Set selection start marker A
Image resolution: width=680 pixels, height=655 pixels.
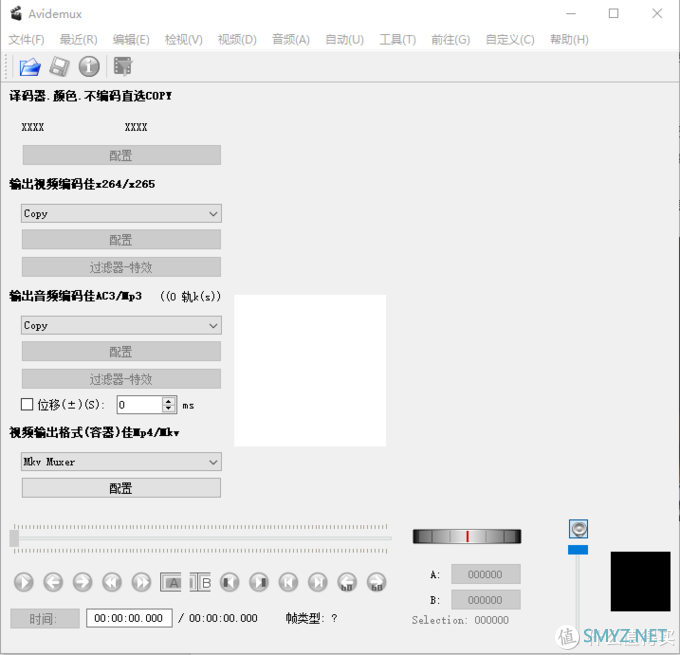tap(171, 582)
